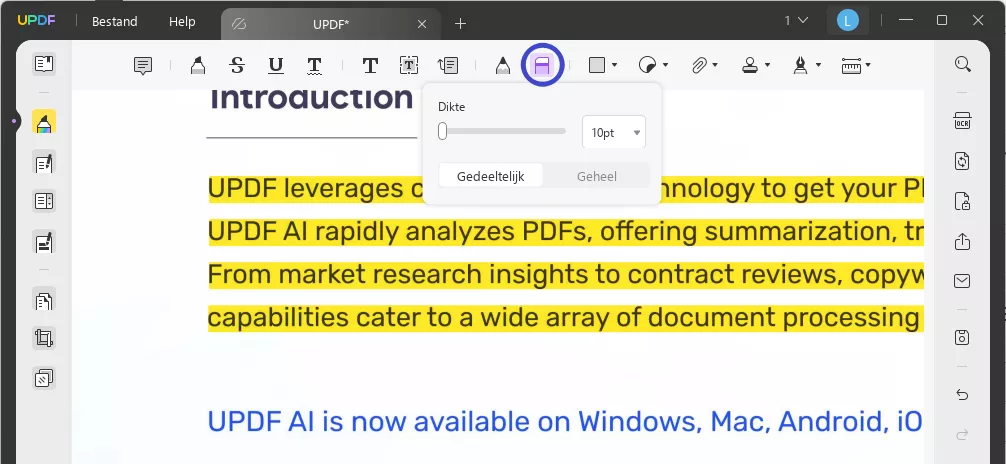Click the line 'UPDF AI rapidly analyzes PDFs'

click(x=566, y=232)
